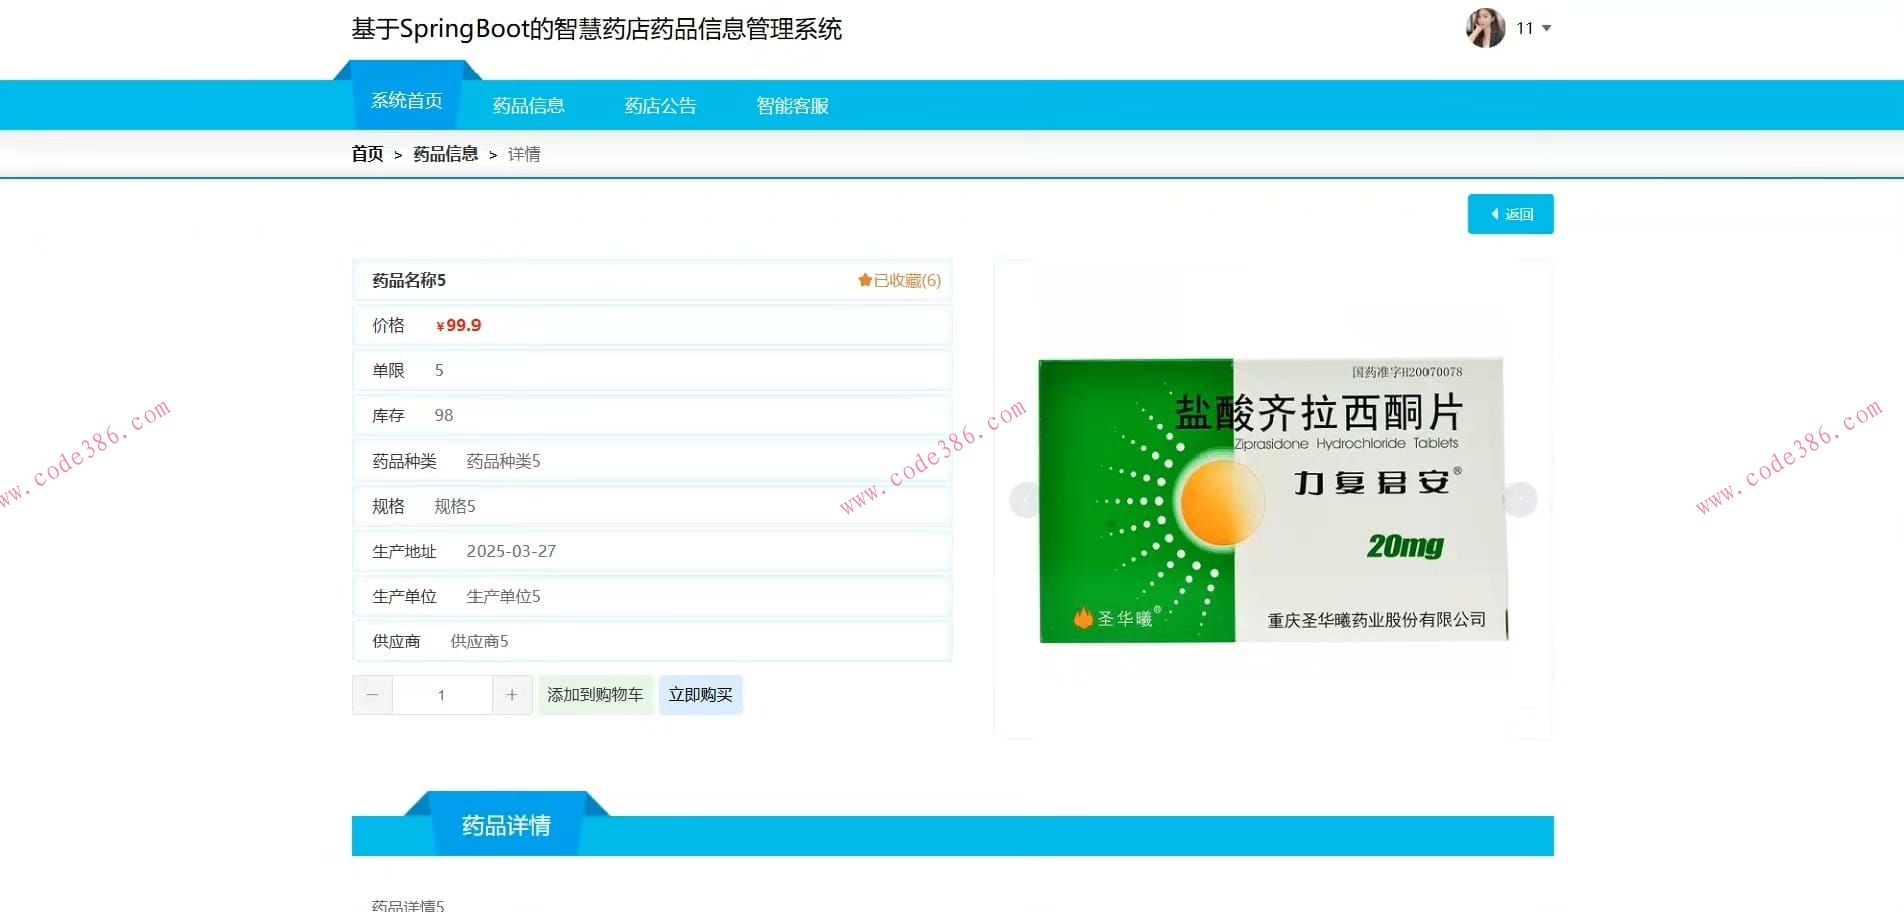The width and height of the screenshot is (1904, 912).
Task: Open the 首页 breadcrumb link
Action: 367,153
